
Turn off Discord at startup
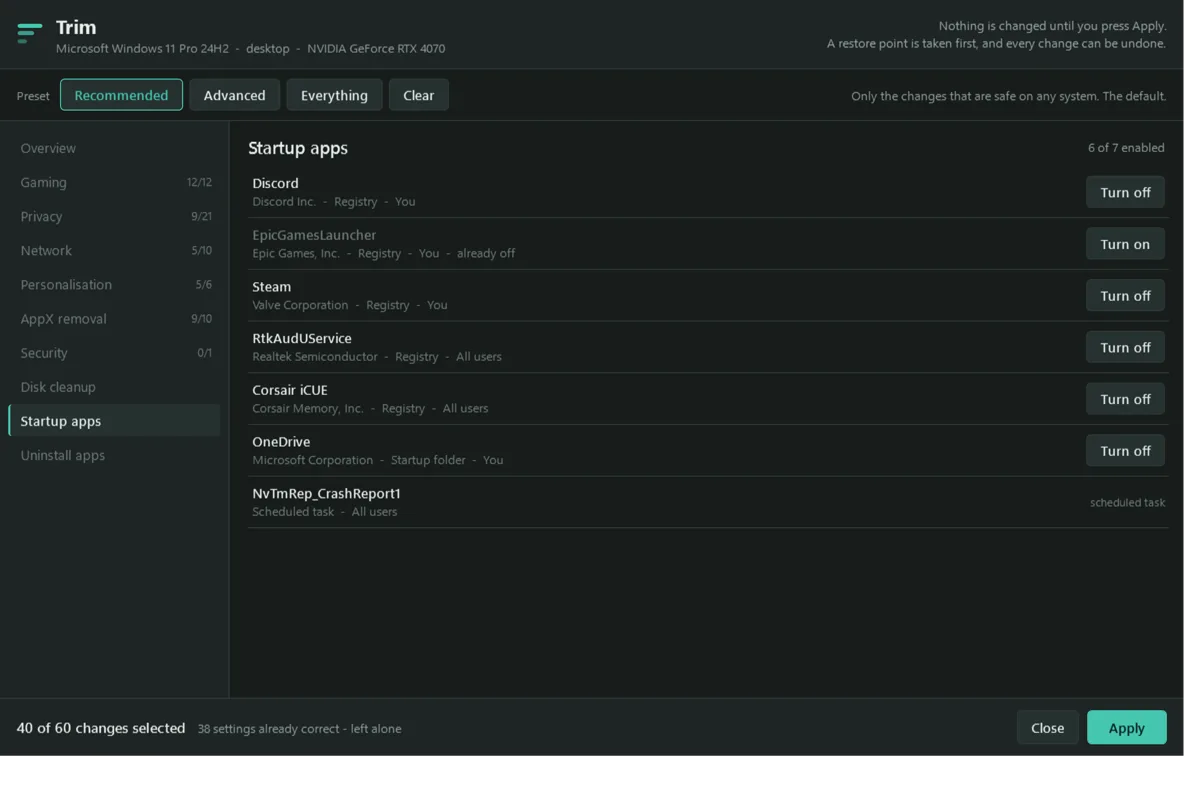[x=1125, y=192]
